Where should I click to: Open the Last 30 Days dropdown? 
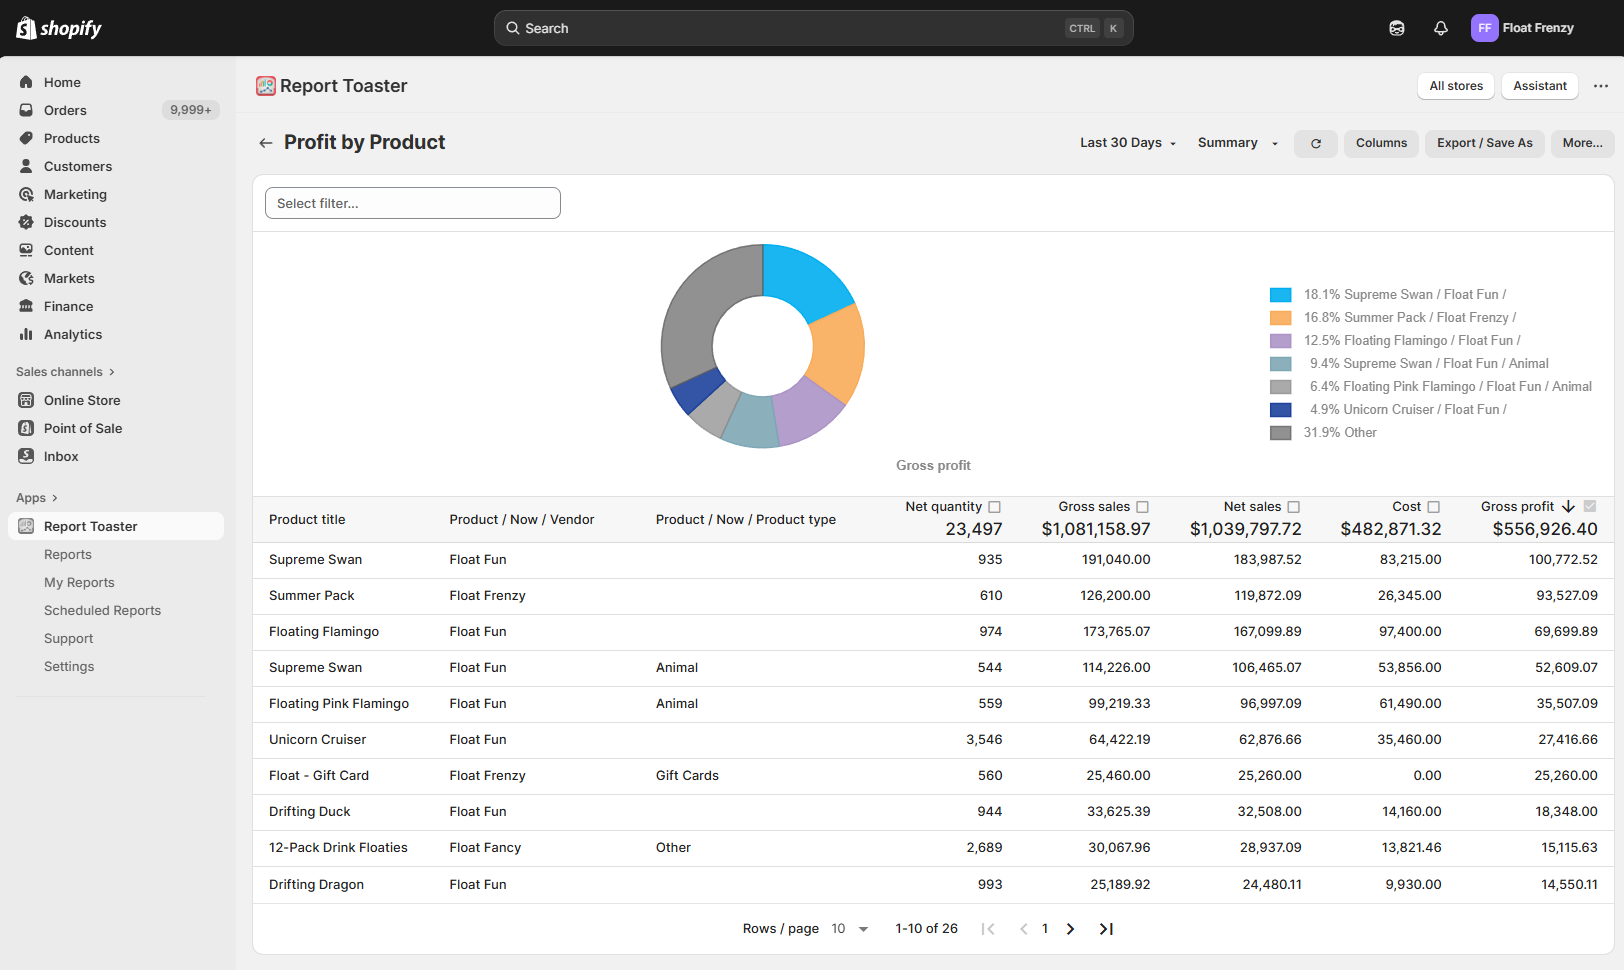coord(1128,143)
